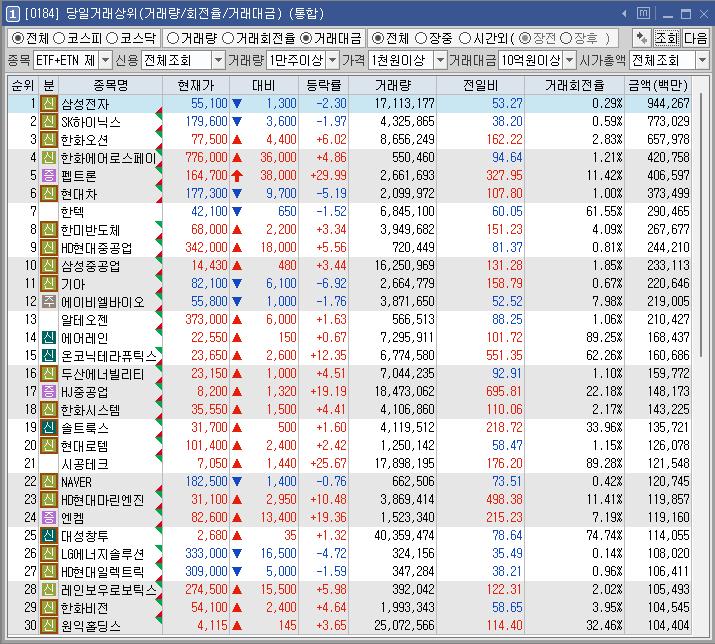Click the 증 badge icon for 펩트론
Screen dimensions: 715x644
click(x=49, y=176)
